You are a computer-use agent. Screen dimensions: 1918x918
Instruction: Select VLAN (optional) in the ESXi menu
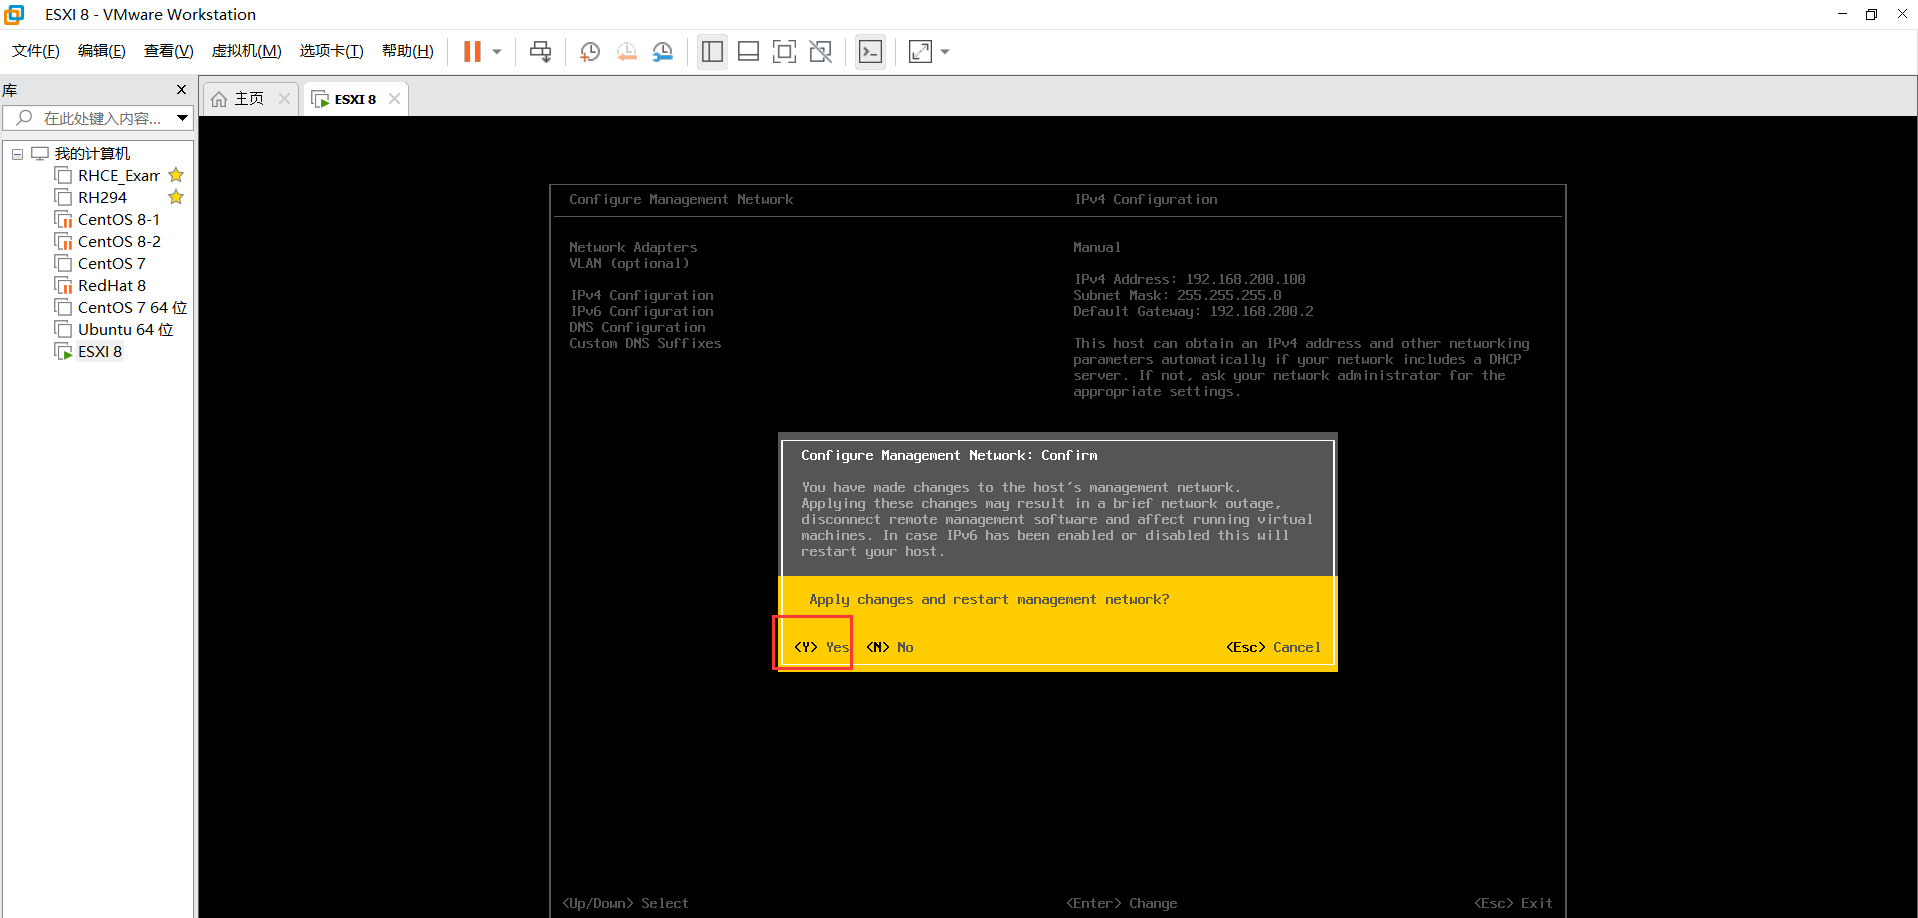click(629, 263)
